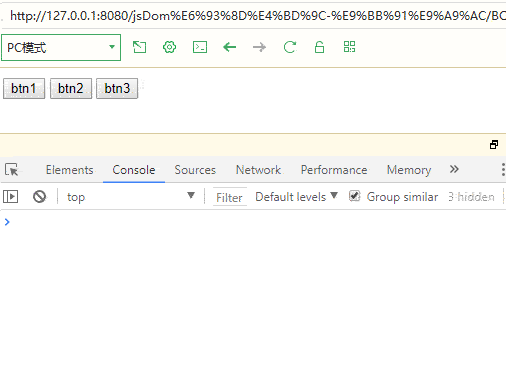Click the btn2 button
Image resolution: width=506 pixels, height=386 pixels.
(x=71, y=89)
